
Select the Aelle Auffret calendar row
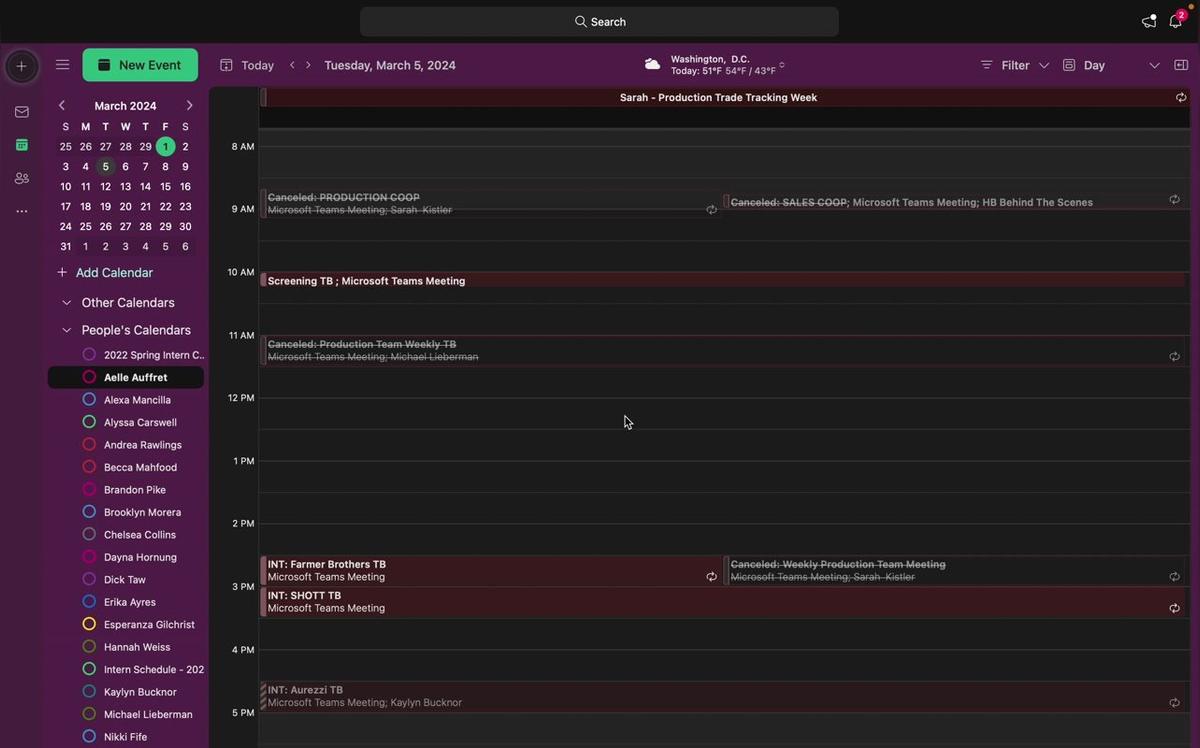(x=126, y=377)
